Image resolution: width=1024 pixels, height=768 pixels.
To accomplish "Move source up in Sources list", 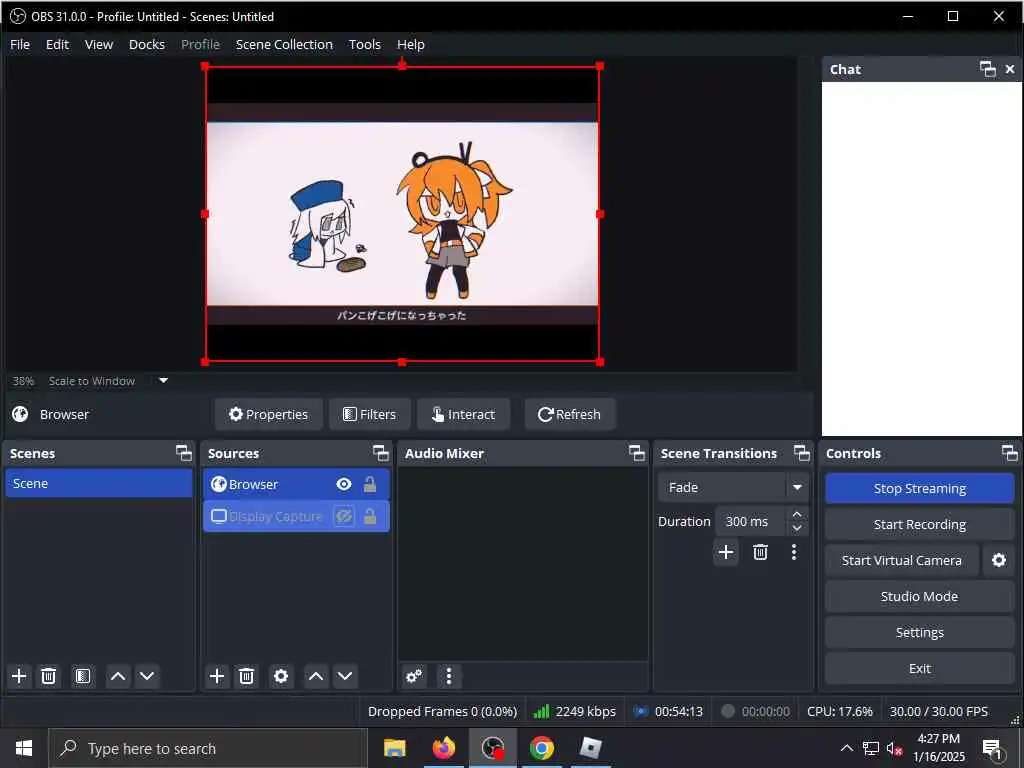I will pos(316,676).
